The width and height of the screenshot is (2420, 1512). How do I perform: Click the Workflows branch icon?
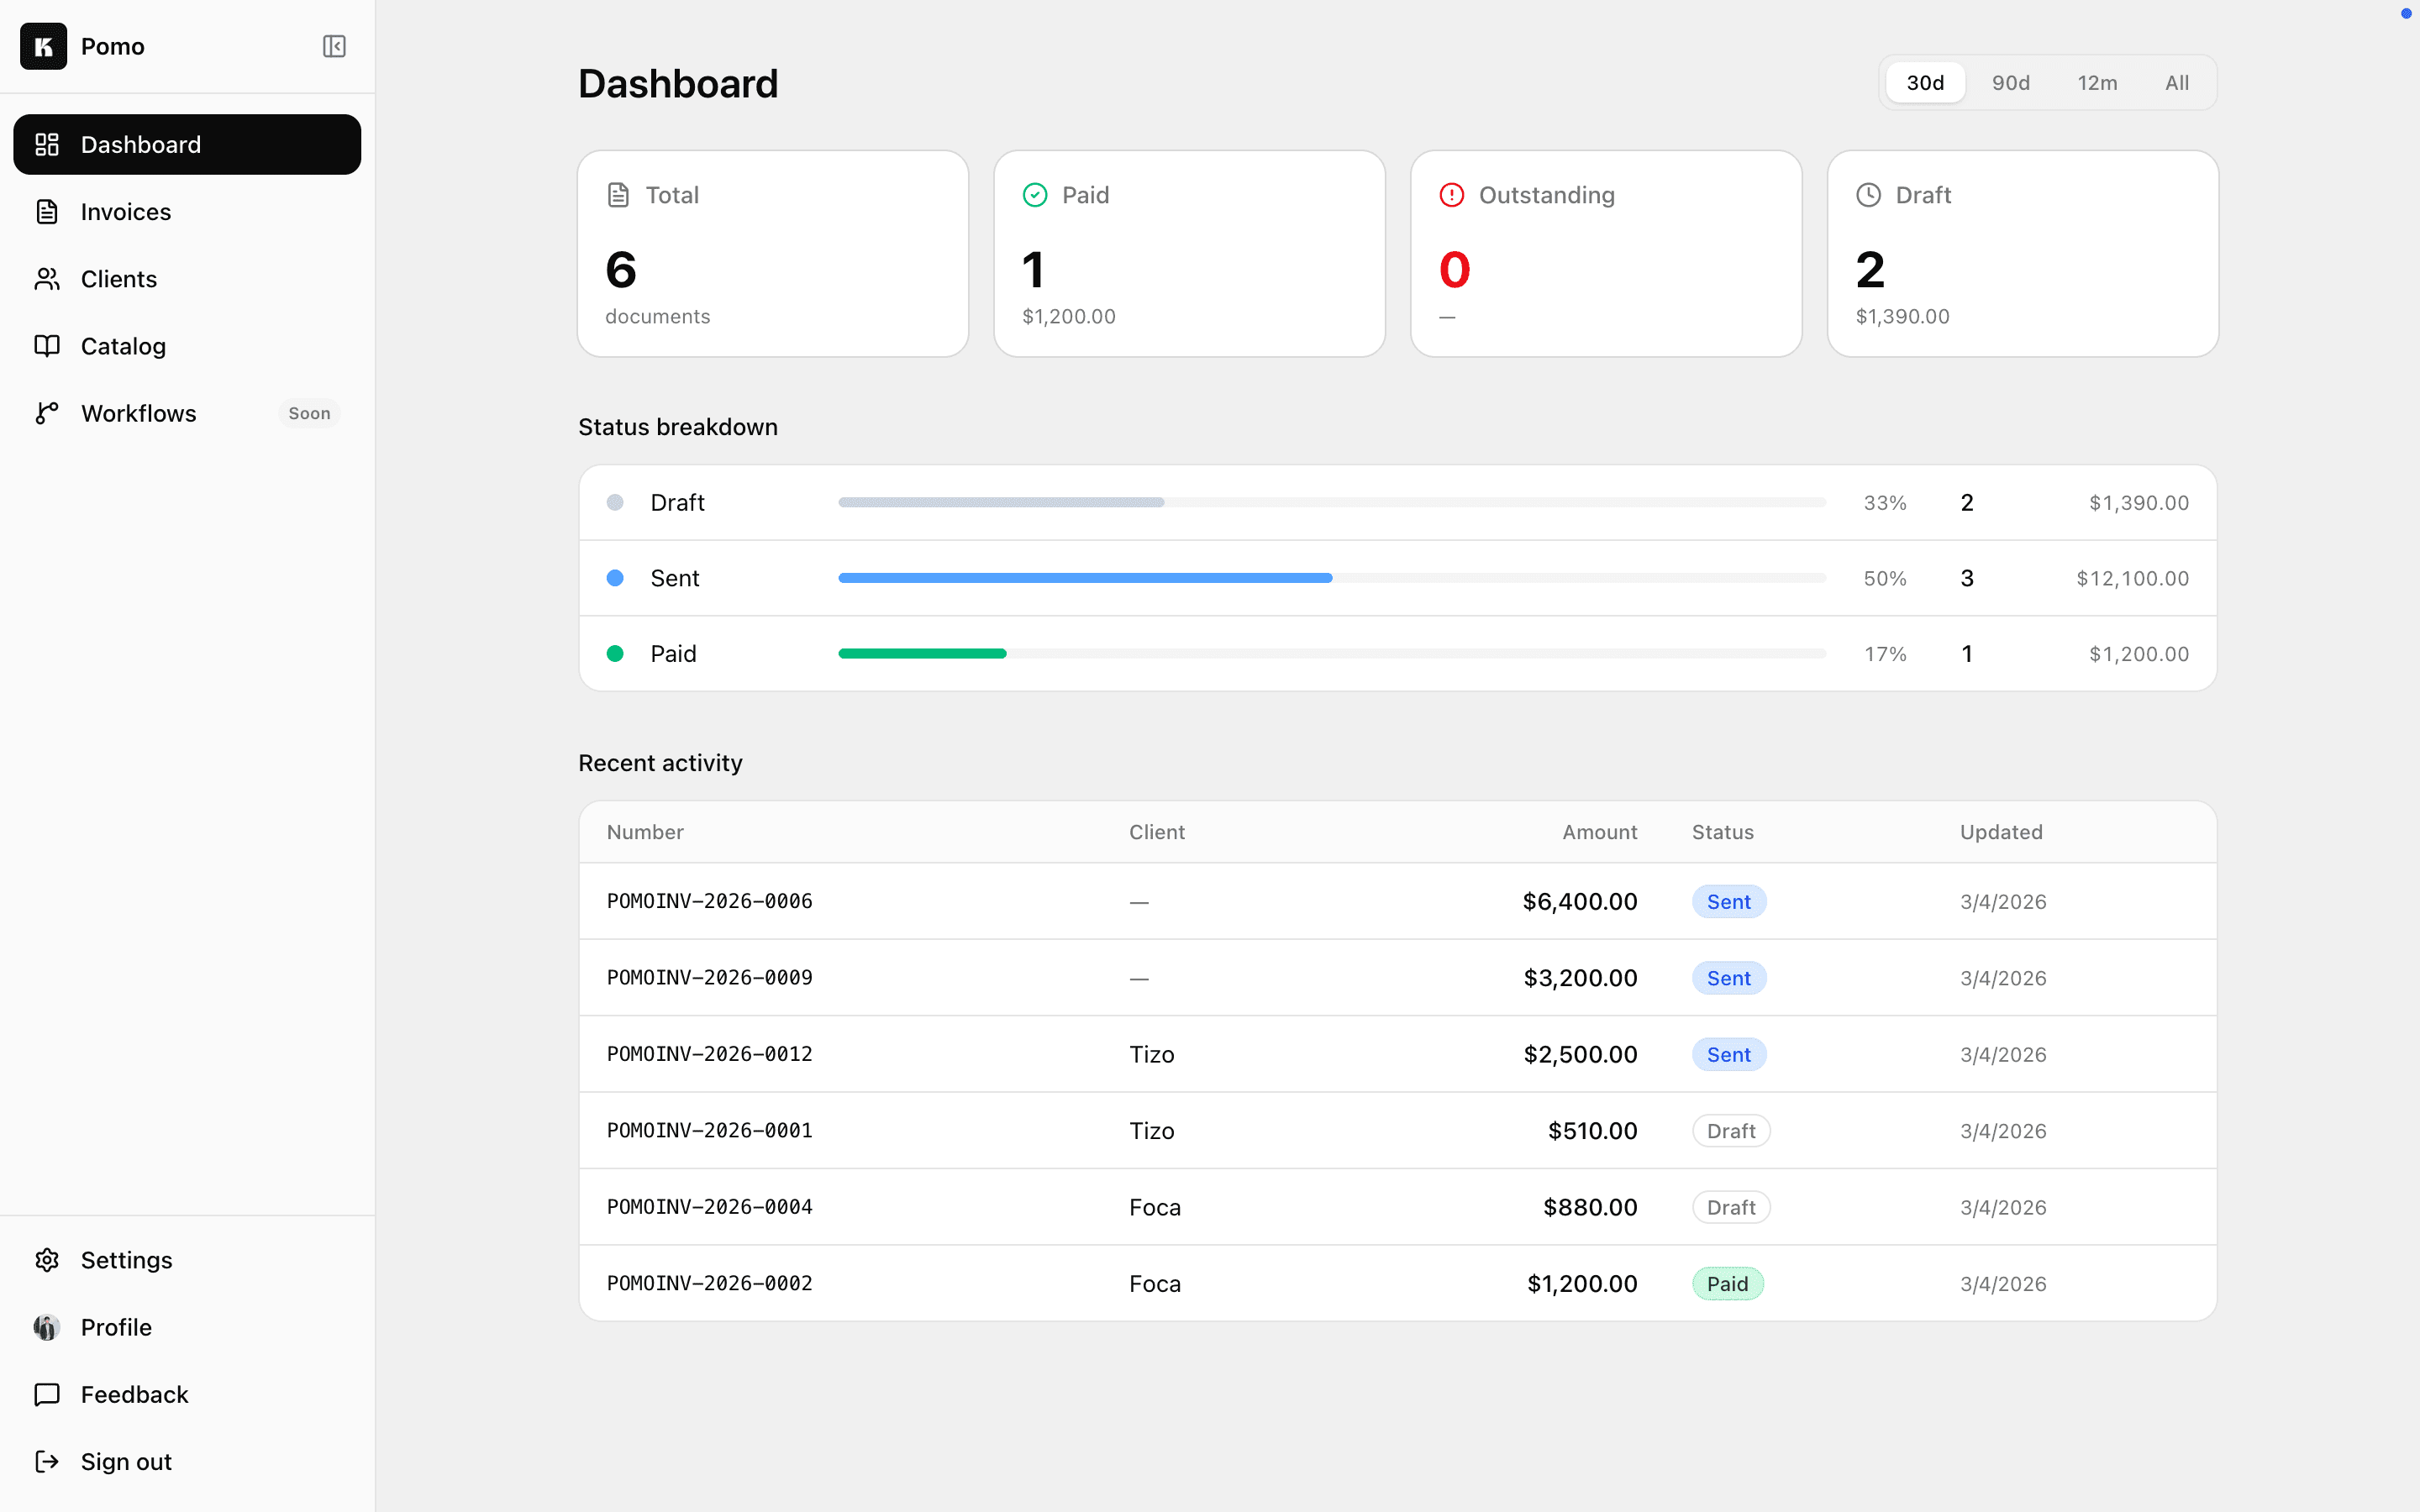47,412
